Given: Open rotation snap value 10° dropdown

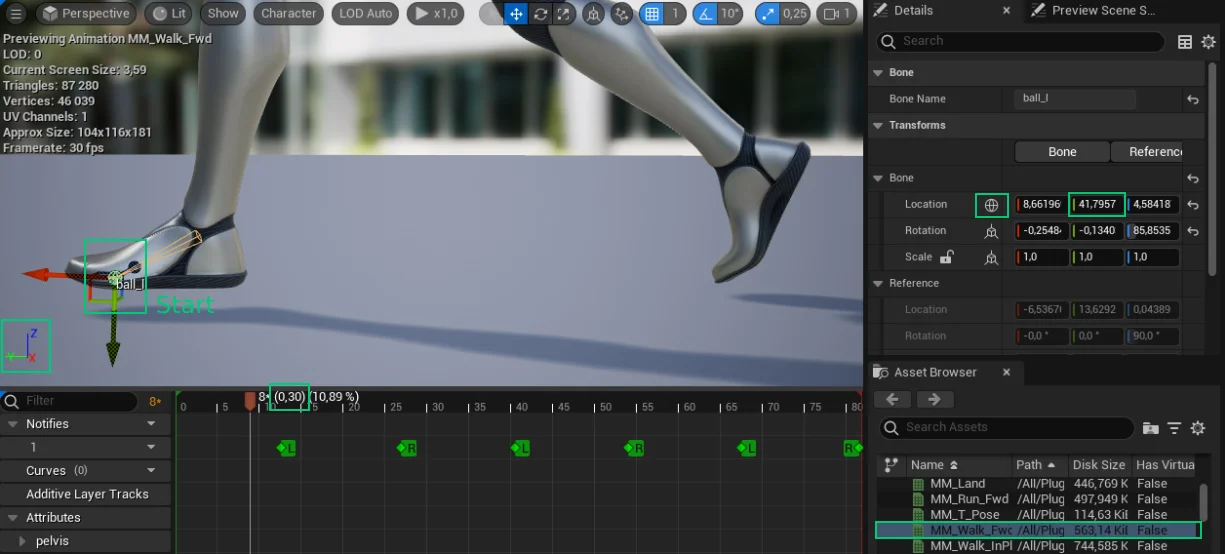Looking at the screenshot, I should [730, 14].
